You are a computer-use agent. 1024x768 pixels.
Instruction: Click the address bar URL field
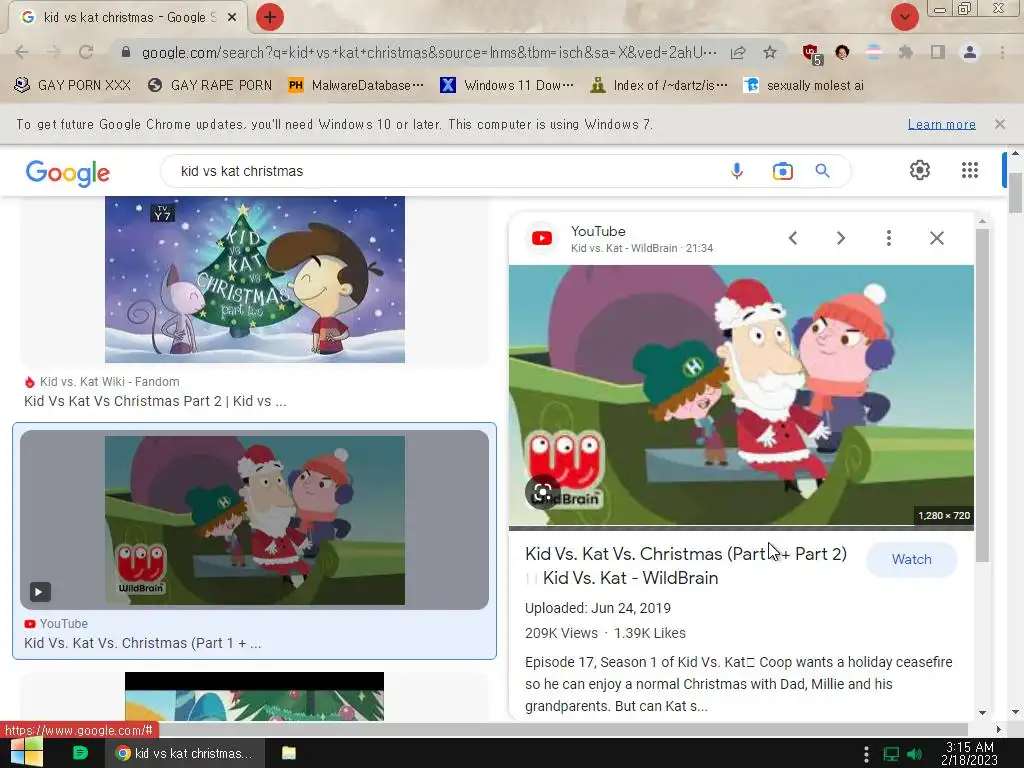point(428,52)
